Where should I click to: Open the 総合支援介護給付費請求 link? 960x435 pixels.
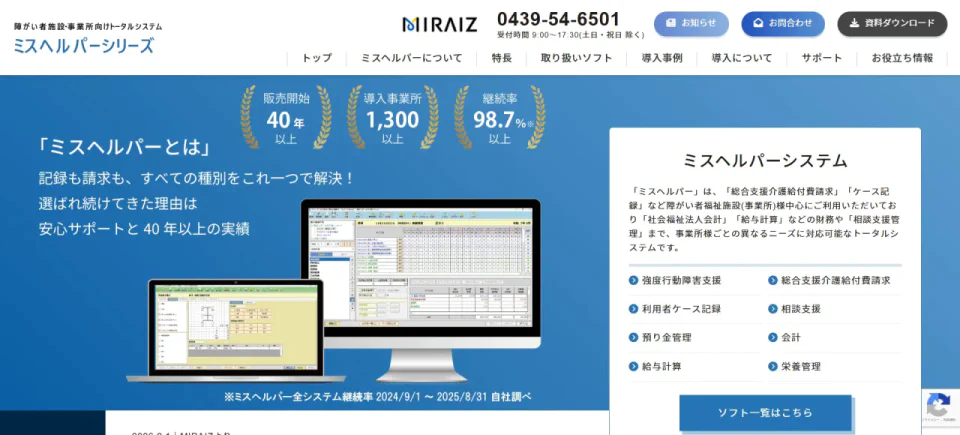(836, 281)
